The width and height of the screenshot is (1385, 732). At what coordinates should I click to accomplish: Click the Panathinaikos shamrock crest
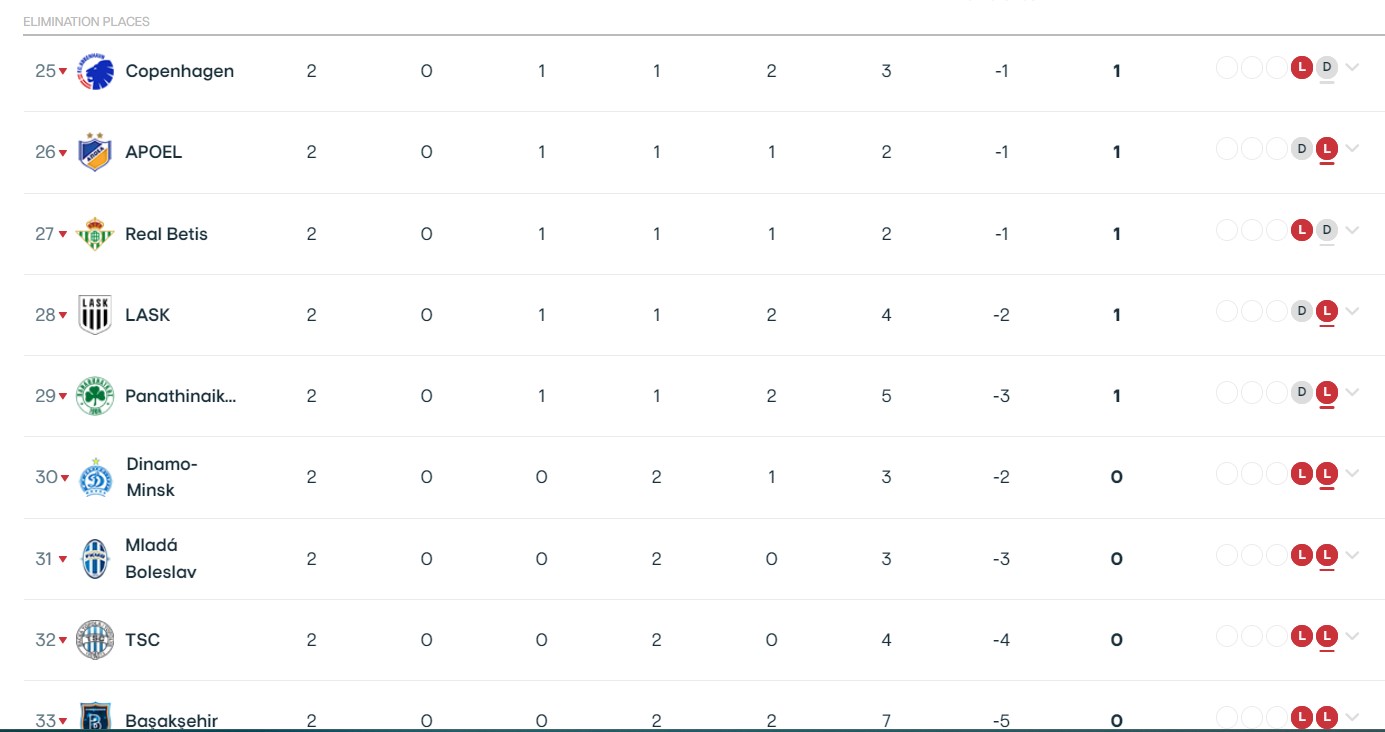pyautogui.click(x=95, y=396)
